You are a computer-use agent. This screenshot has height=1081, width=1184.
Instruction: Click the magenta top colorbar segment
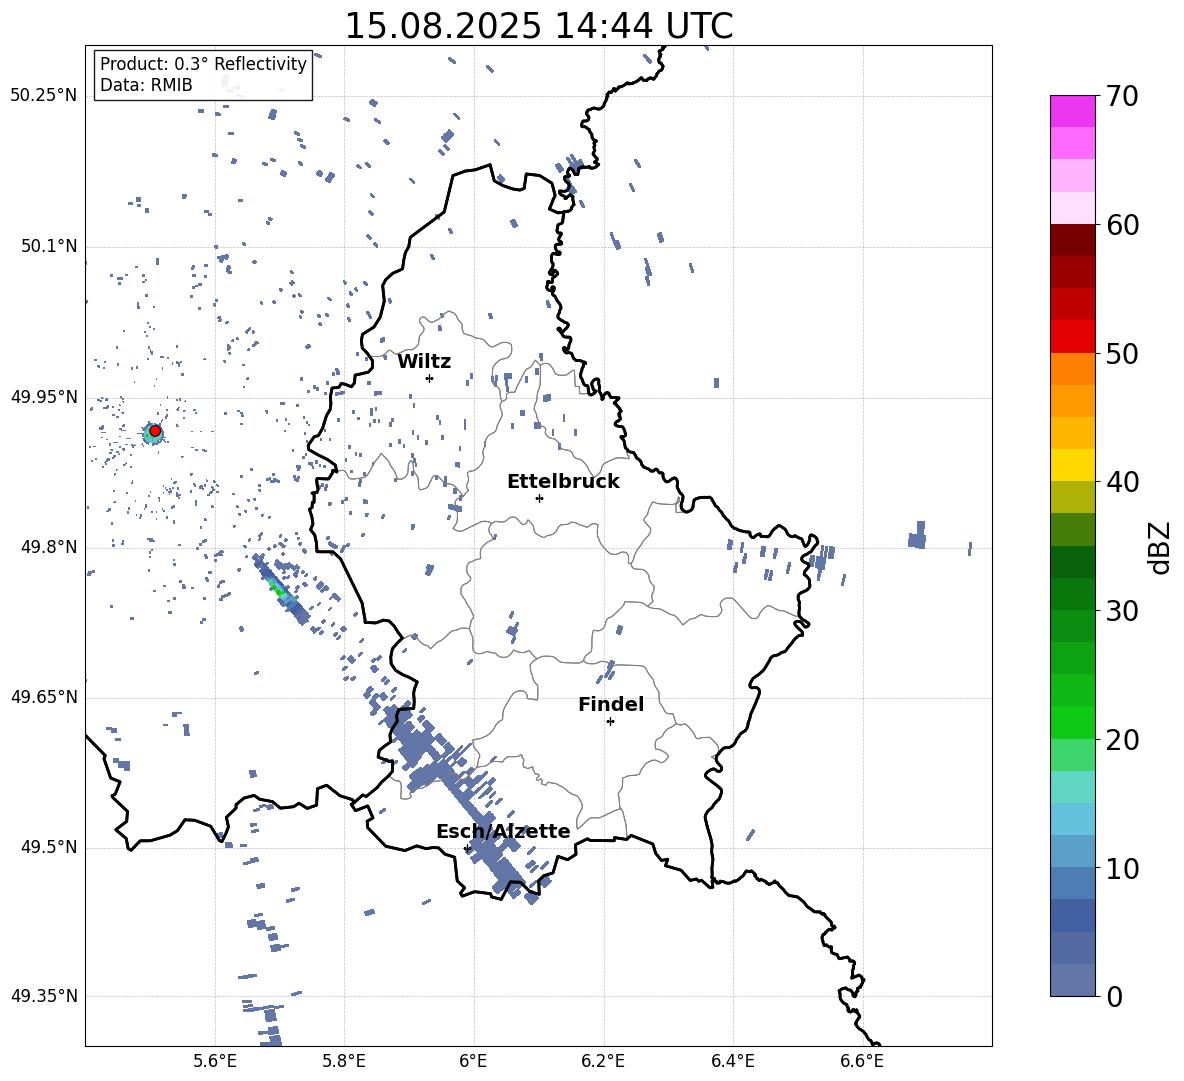(x=1072, y=112)
